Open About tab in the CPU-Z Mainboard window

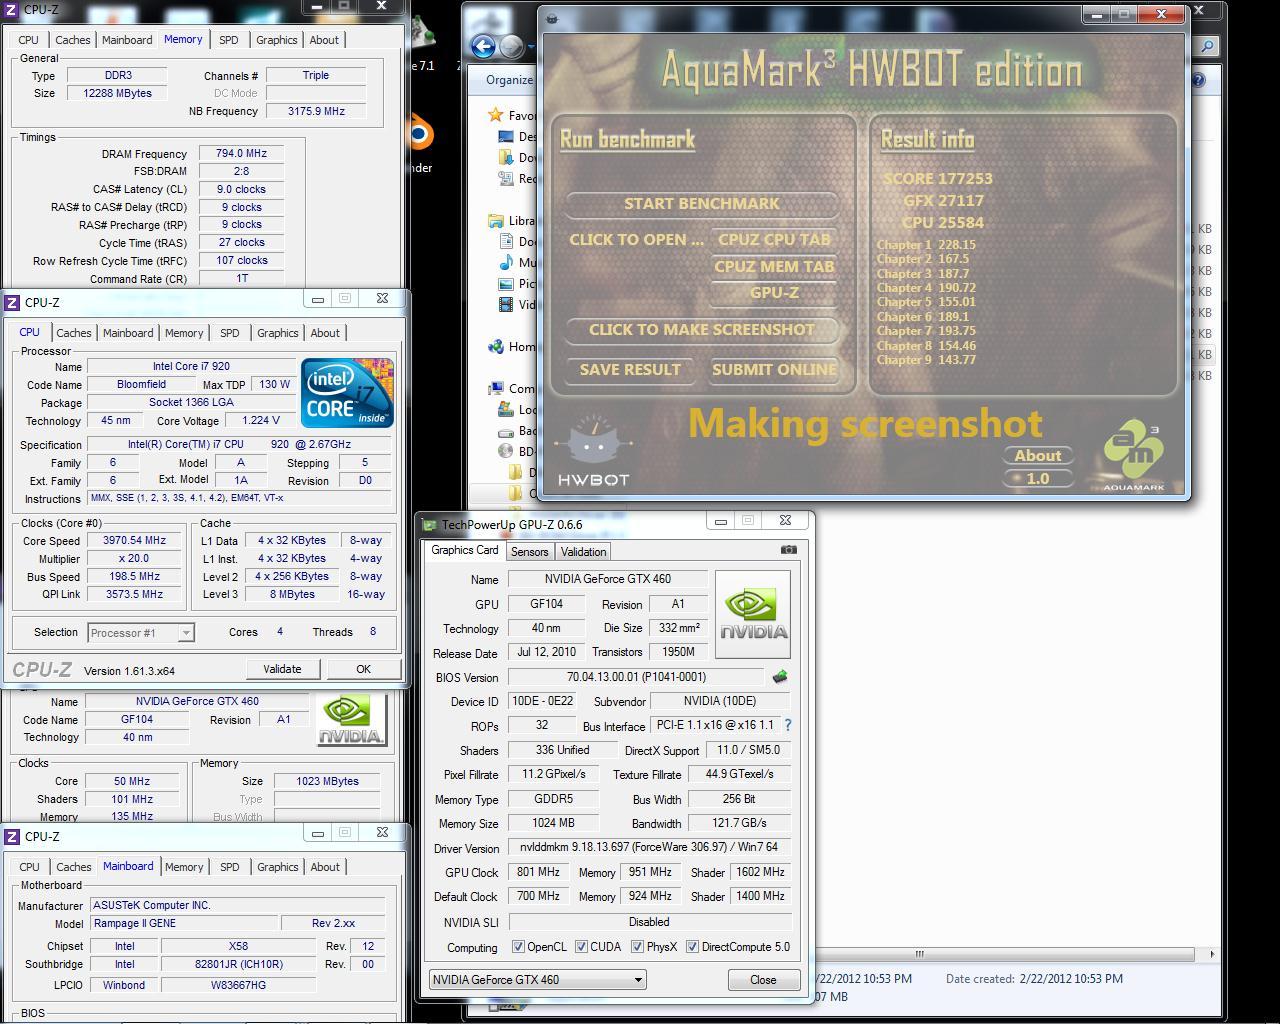[x=325, y=867]
